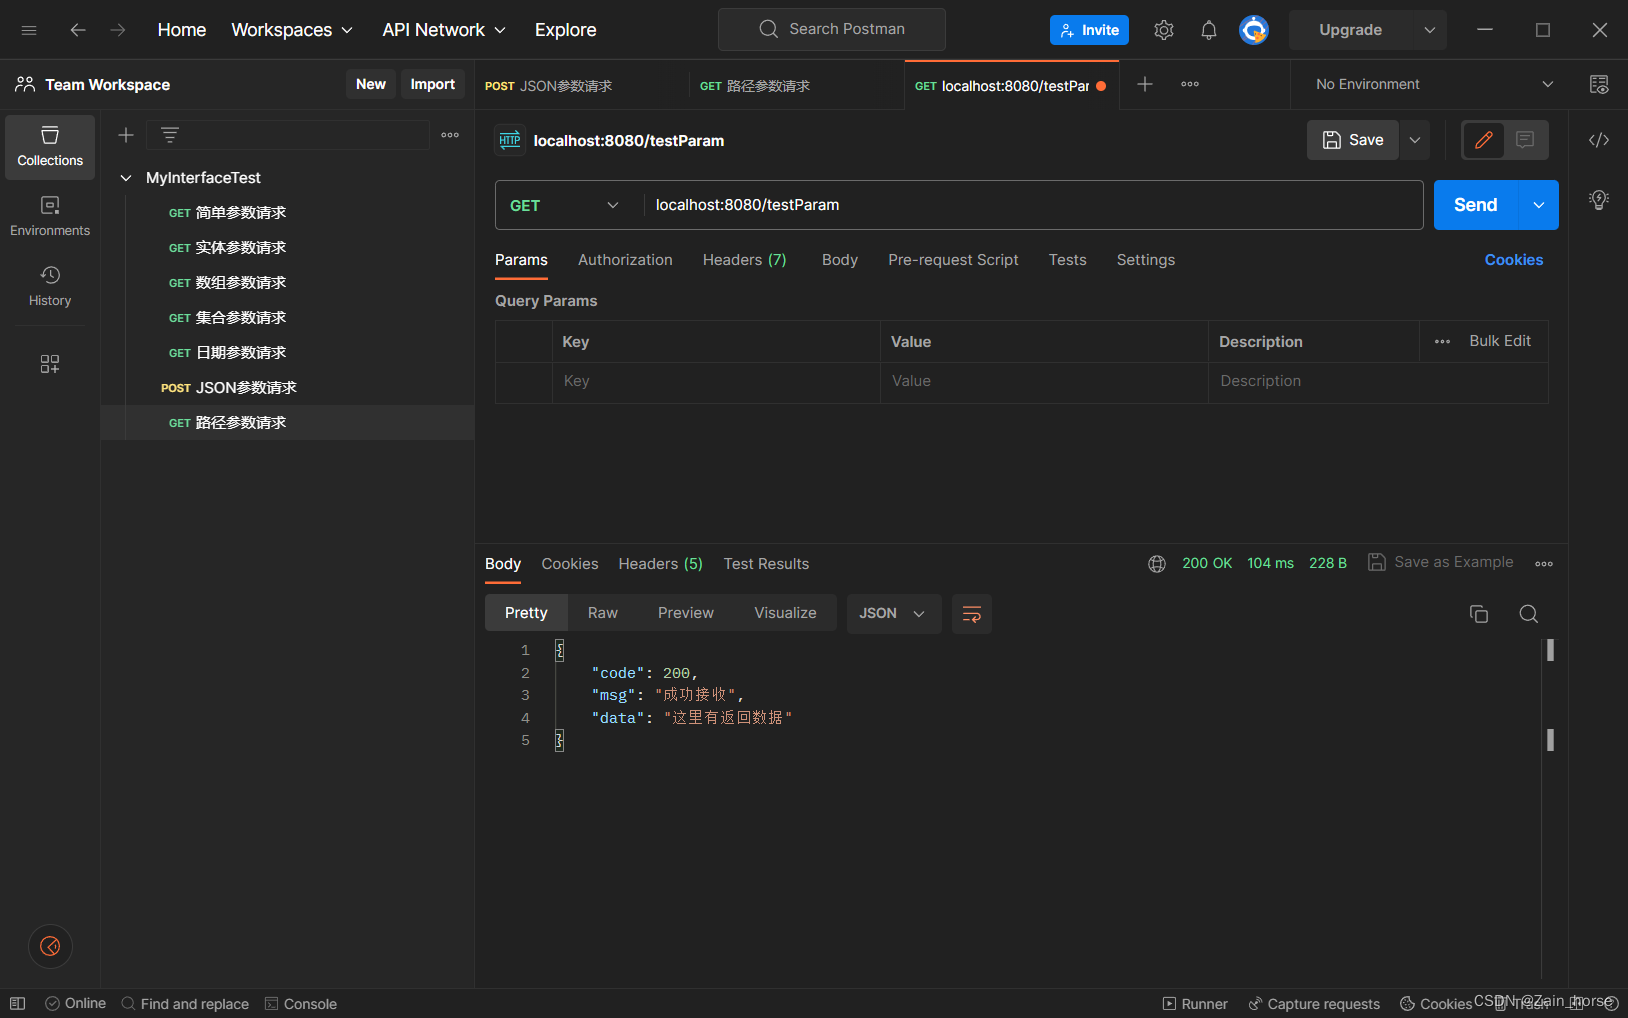Open the Tests tab
The height and width of the screenshot is (1018, 1628).
click(x=1067, y=260)
